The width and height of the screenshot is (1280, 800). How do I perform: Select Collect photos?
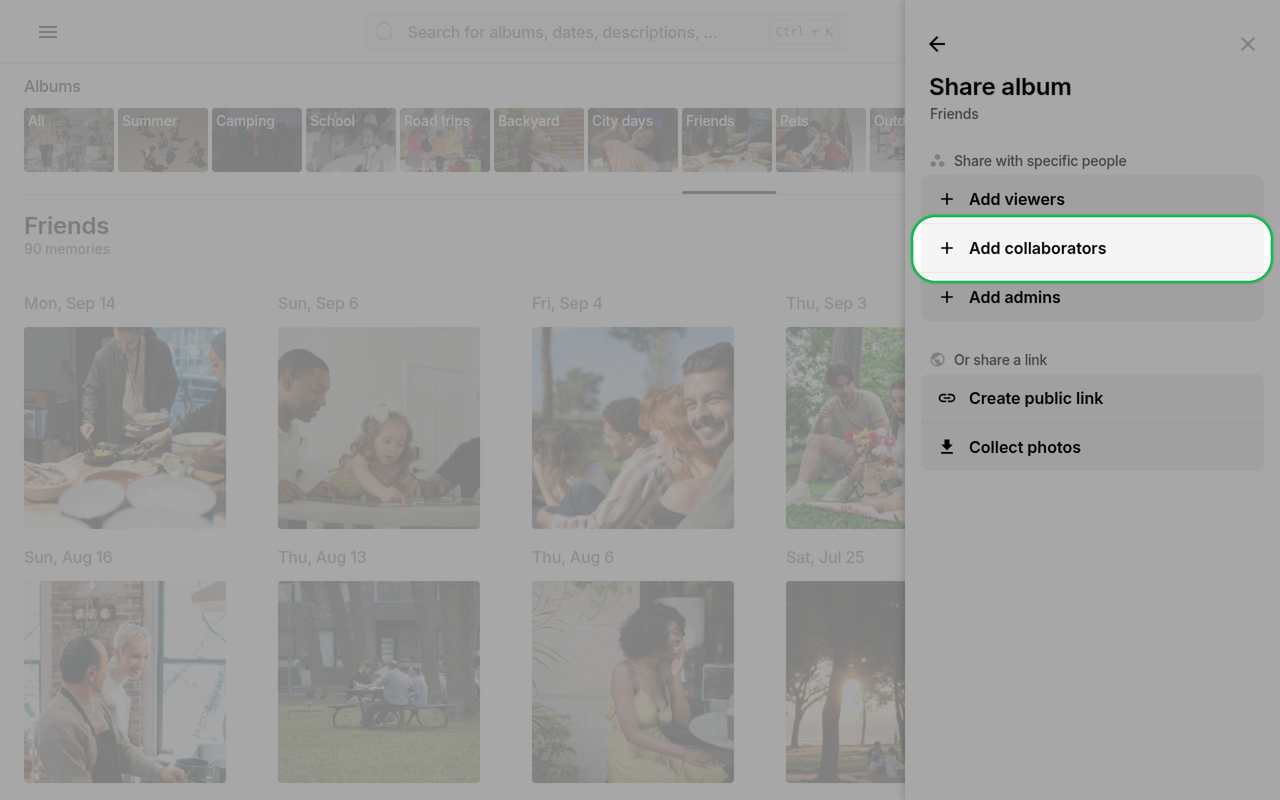1092,447
